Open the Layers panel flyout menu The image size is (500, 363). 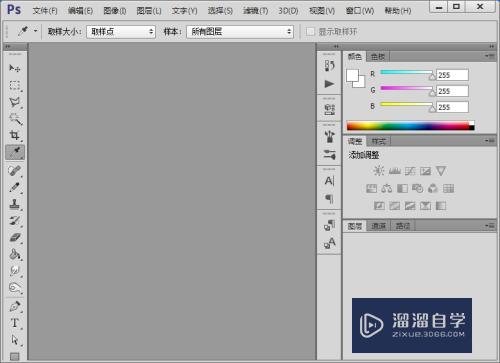pos(490,226)
